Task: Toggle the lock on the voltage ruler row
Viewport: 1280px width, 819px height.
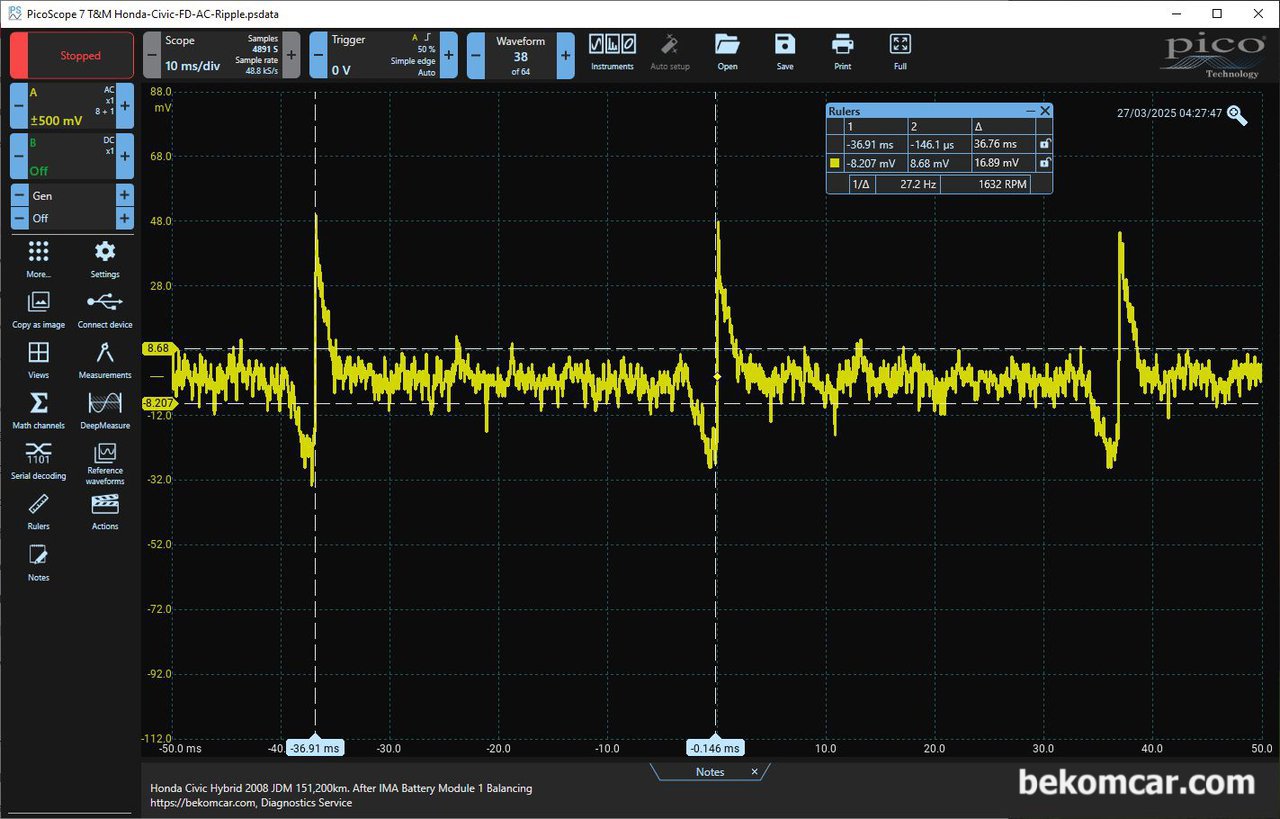Action: point(1044,162)
